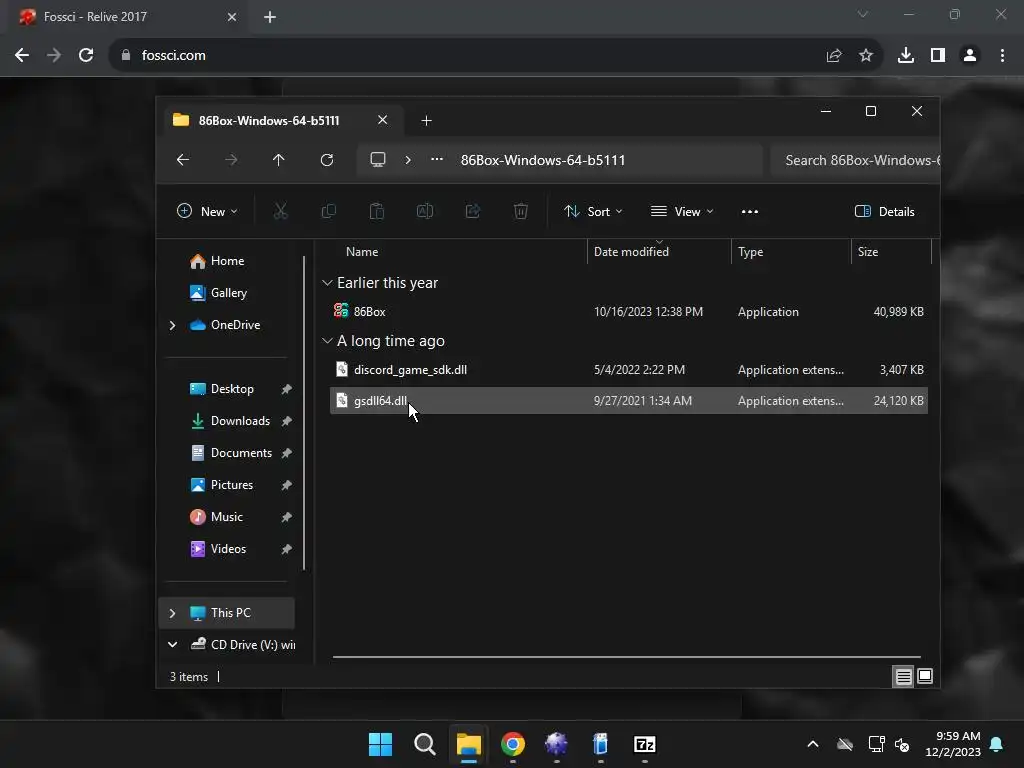Open Chrome three-dot menu
This screenshot has height=768, width=1024.
point(1002,56)
